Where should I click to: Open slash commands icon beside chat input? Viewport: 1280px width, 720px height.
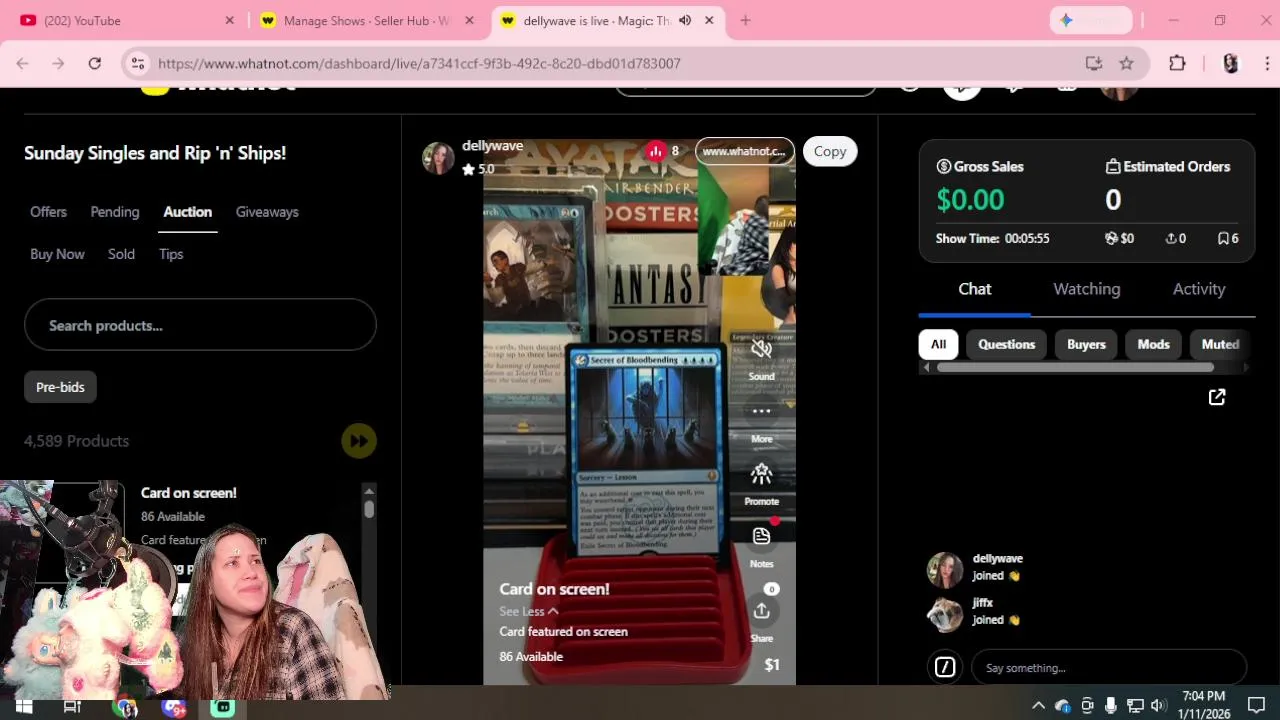945,667
